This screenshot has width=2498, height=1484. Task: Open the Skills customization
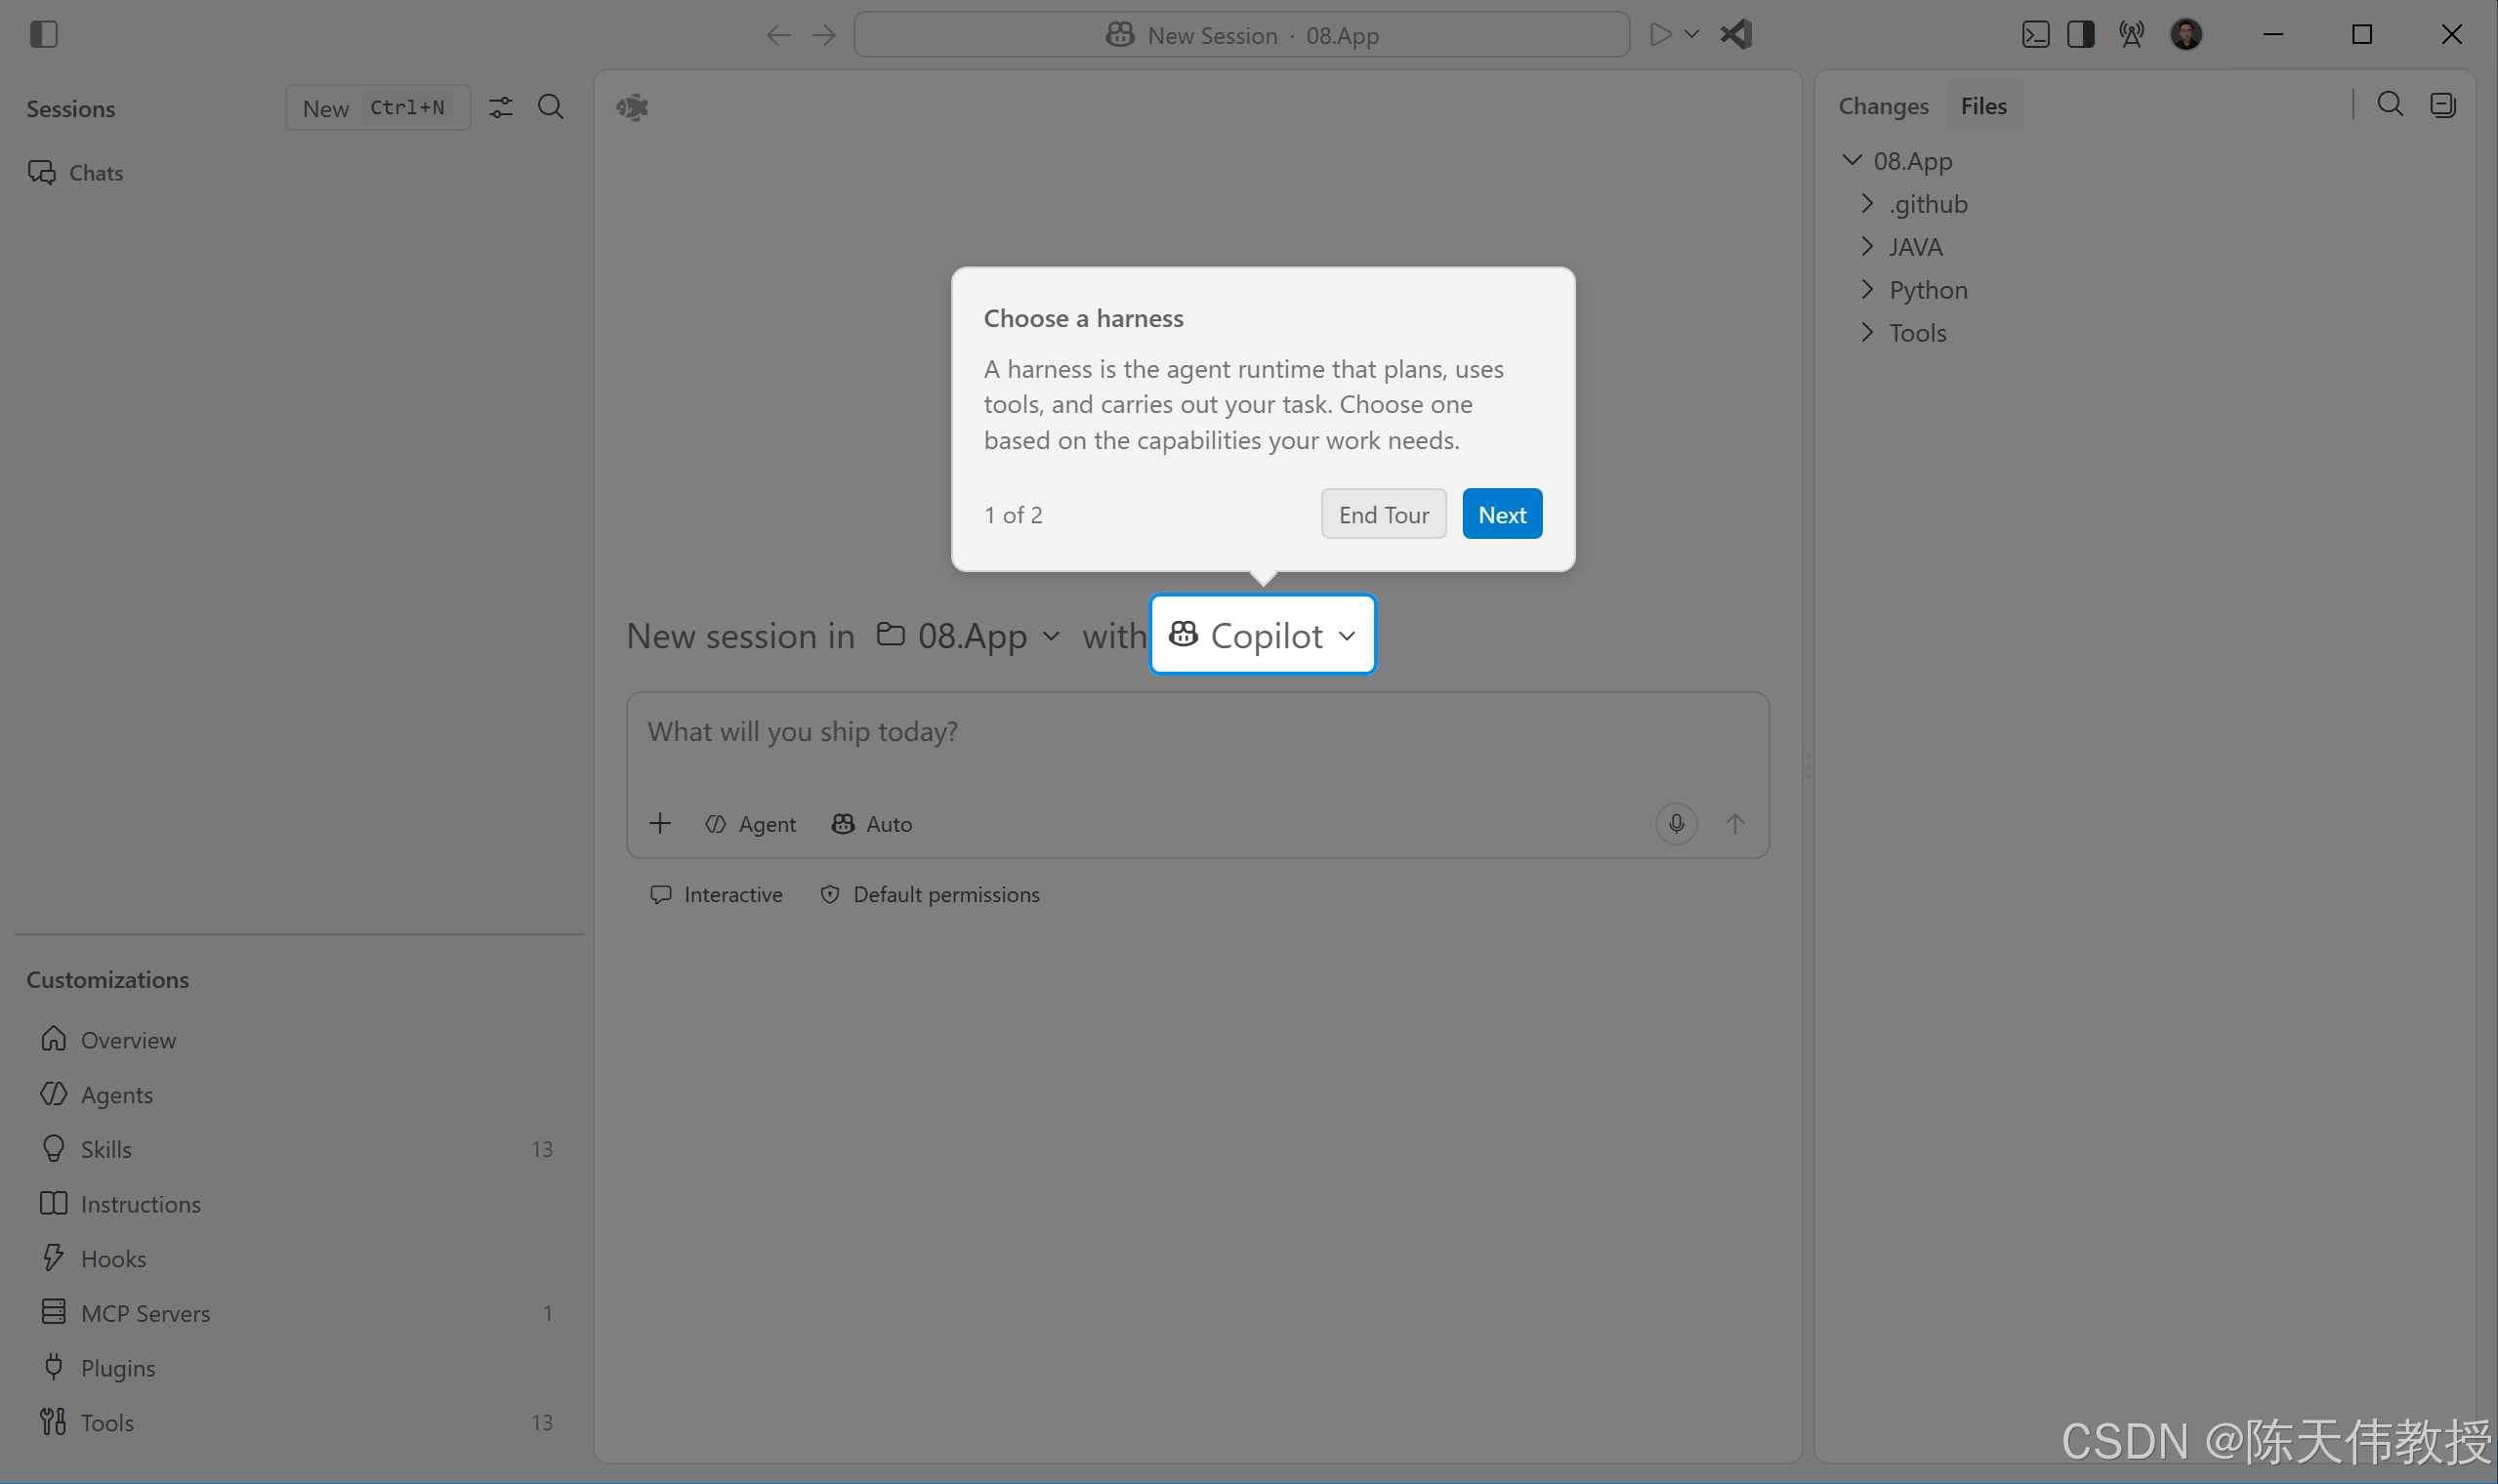click(298, 1150)
